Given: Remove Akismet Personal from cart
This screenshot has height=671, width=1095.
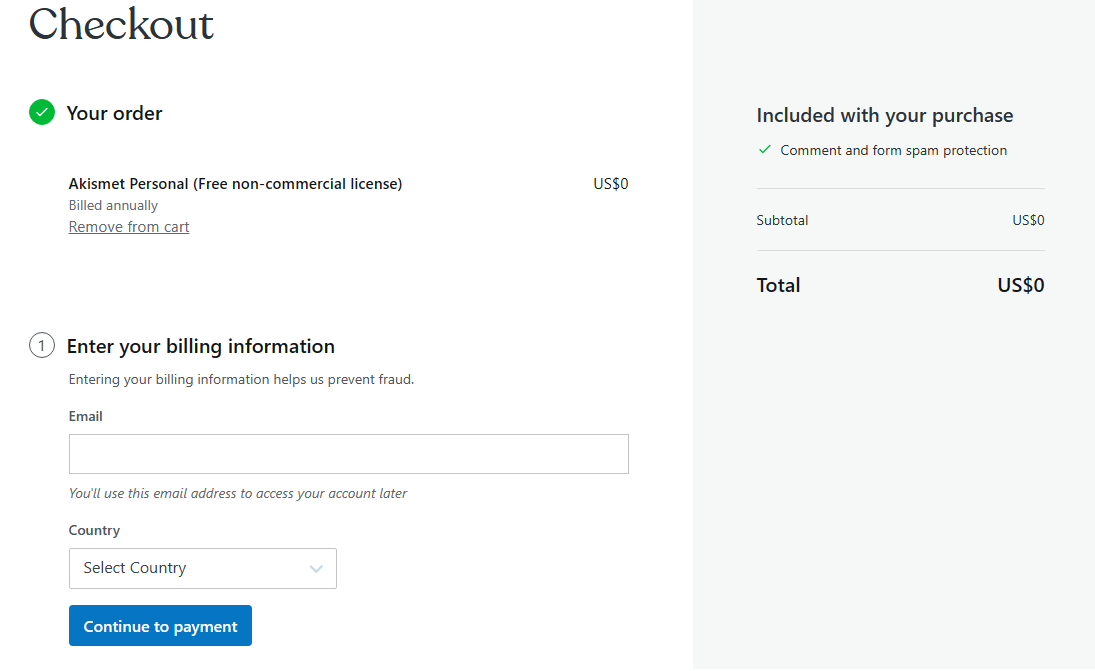Looking at the screenshot, I should [129, 227].
